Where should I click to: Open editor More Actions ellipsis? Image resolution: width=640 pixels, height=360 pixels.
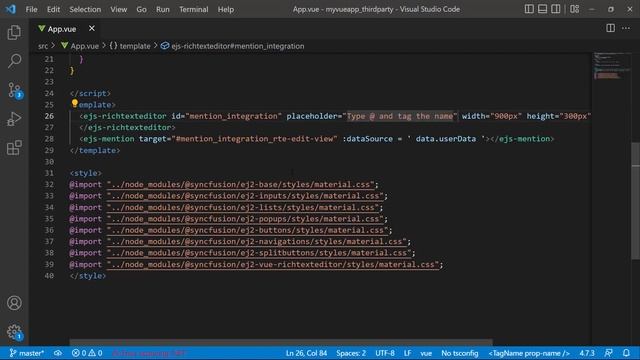[626, 28]
